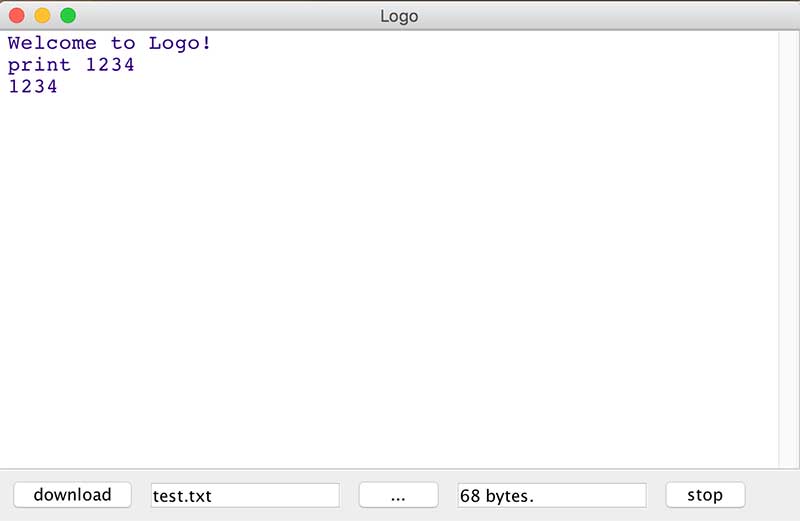Click the "Logo" window title text
This screenshot has height=521, width=800.
(399, 16)
